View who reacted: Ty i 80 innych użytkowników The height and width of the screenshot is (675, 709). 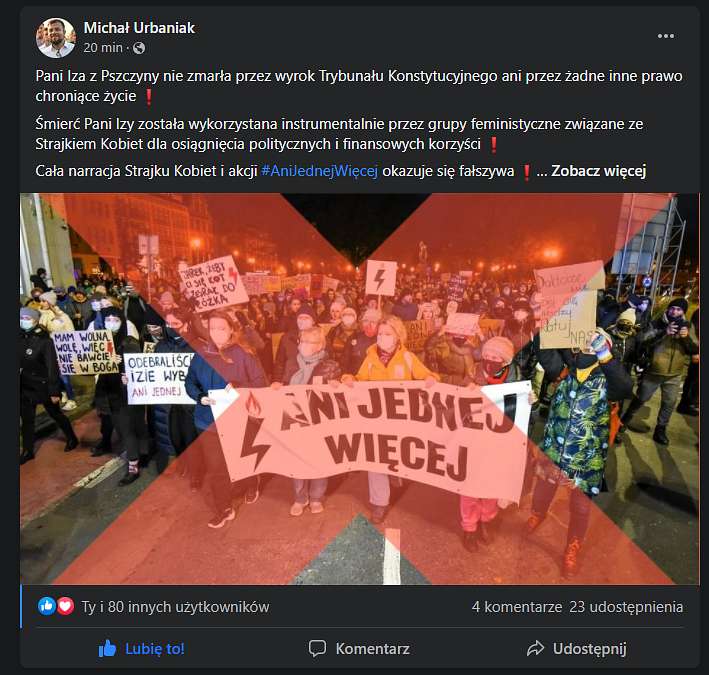175,607
